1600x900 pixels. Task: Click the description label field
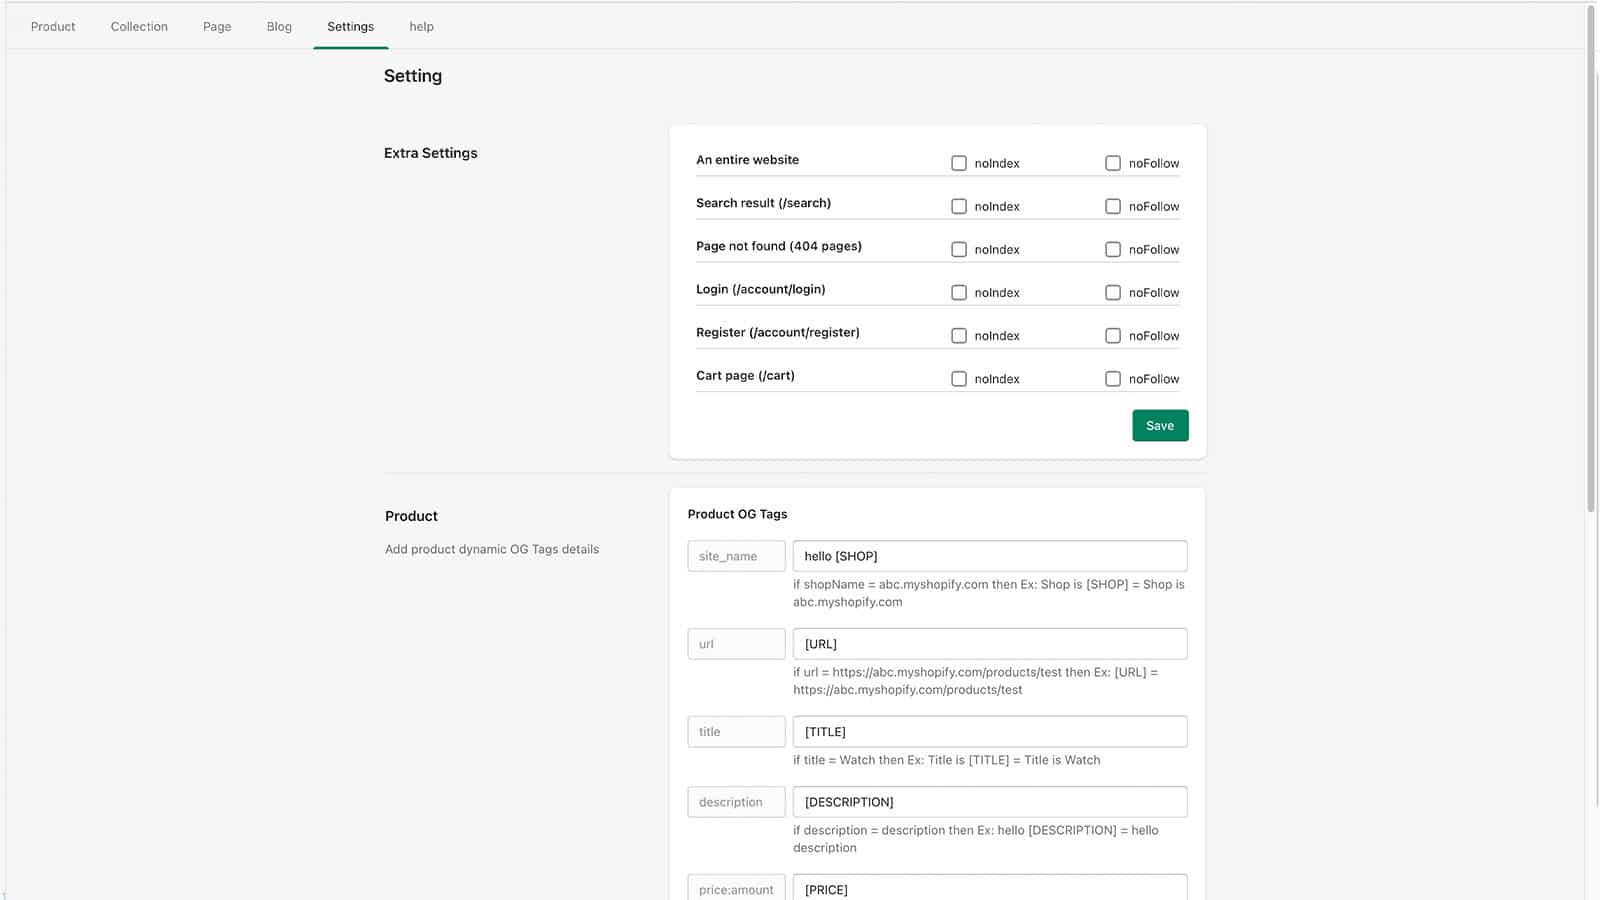(x=736, y=802)
